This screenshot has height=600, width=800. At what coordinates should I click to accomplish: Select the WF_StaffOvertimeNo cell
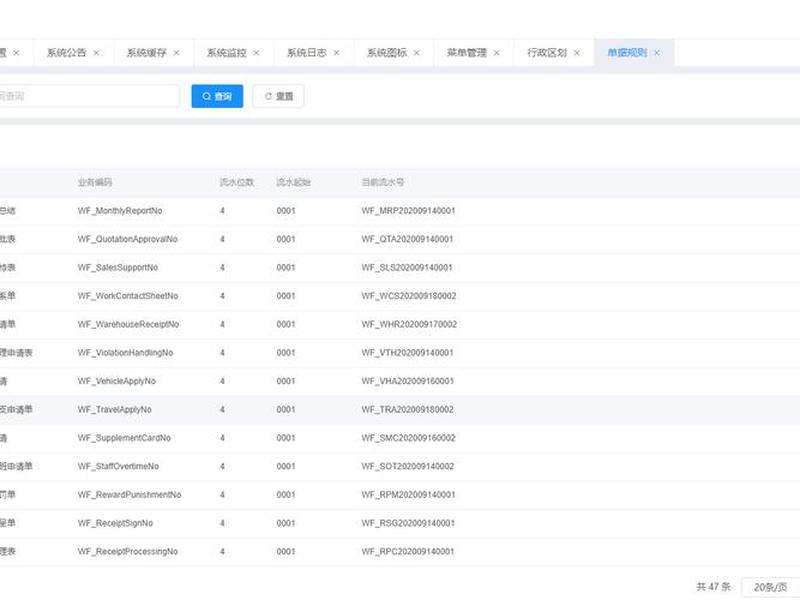point(118,466)
